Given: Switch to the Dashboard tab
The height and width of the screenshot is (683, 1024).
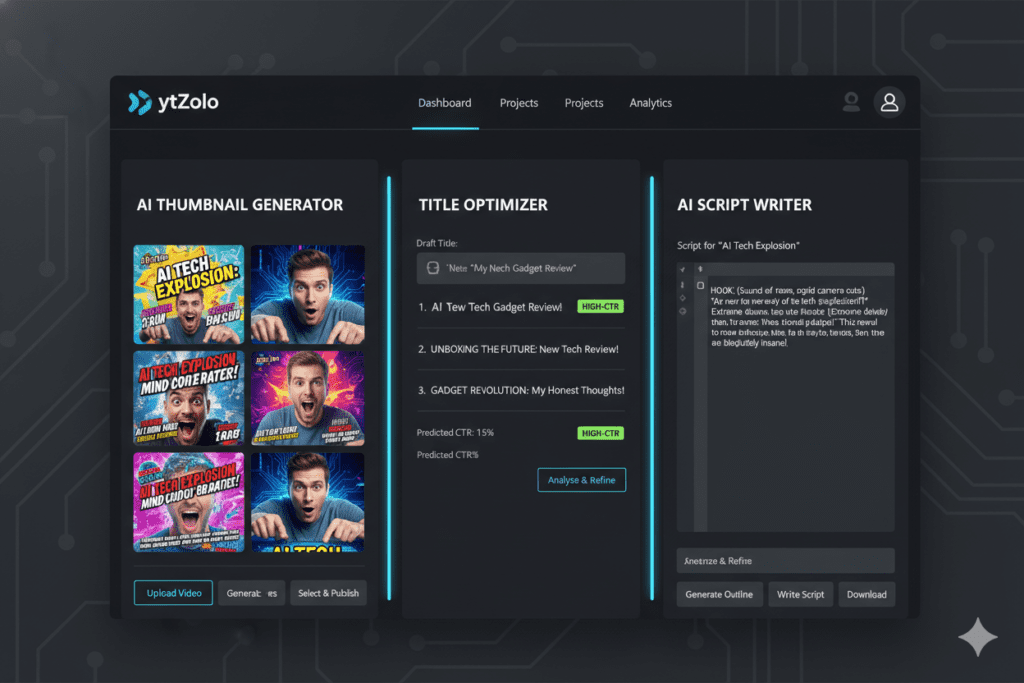Looking at the screenshot, I should (445, 103).
